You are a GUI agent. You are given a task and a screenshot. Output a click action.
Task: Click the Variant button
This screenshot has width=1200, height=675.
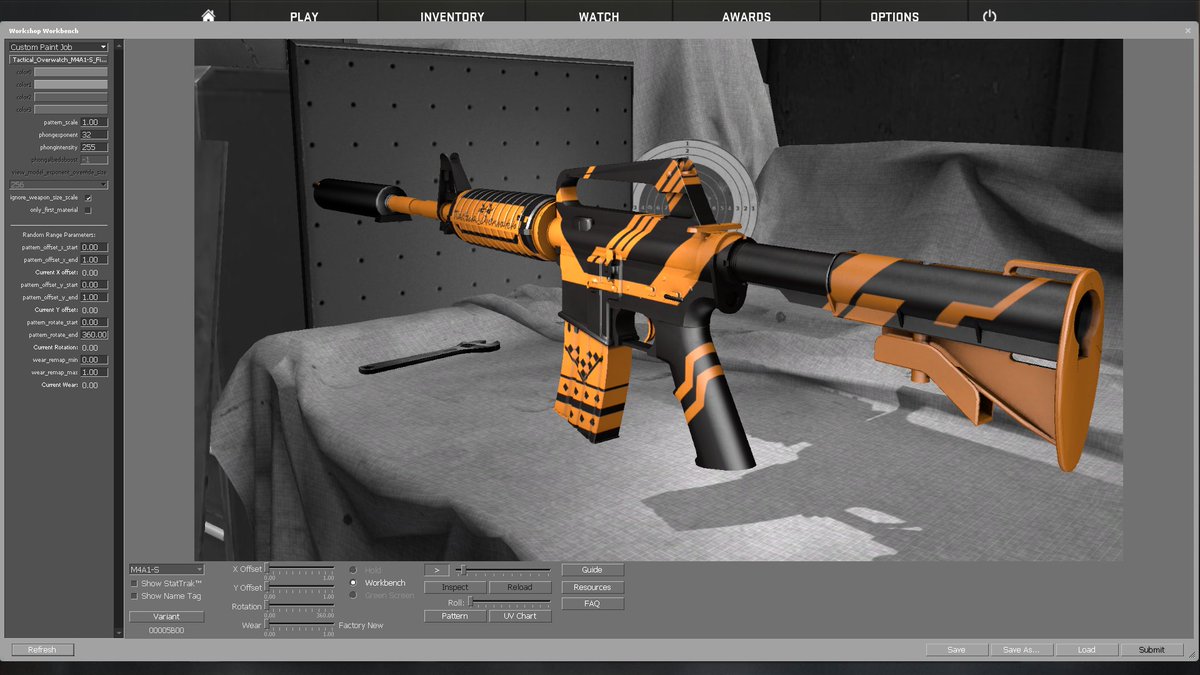point(166,617)
